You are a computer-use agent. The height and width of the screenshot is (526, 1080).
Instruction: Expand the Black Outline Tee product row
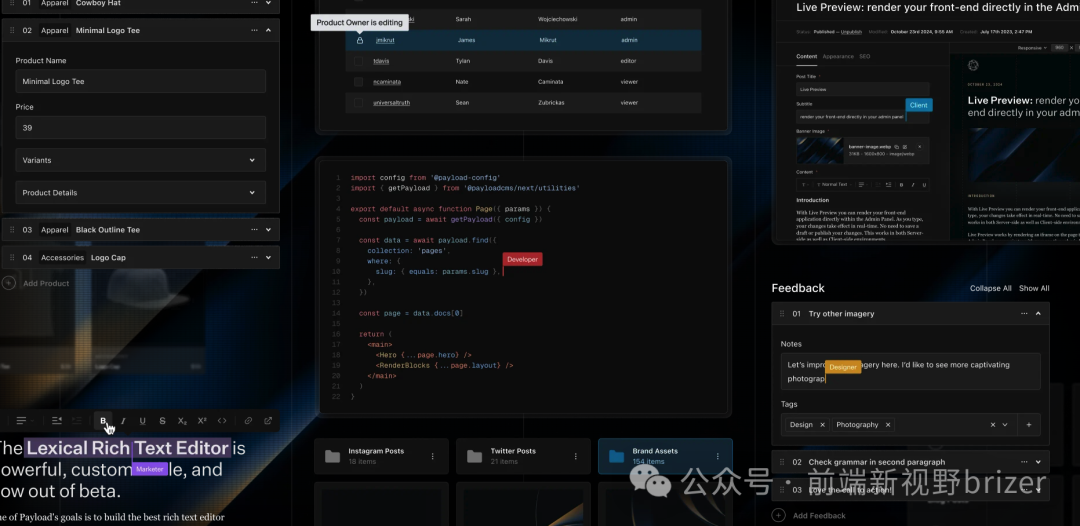[x=269, y=229]
